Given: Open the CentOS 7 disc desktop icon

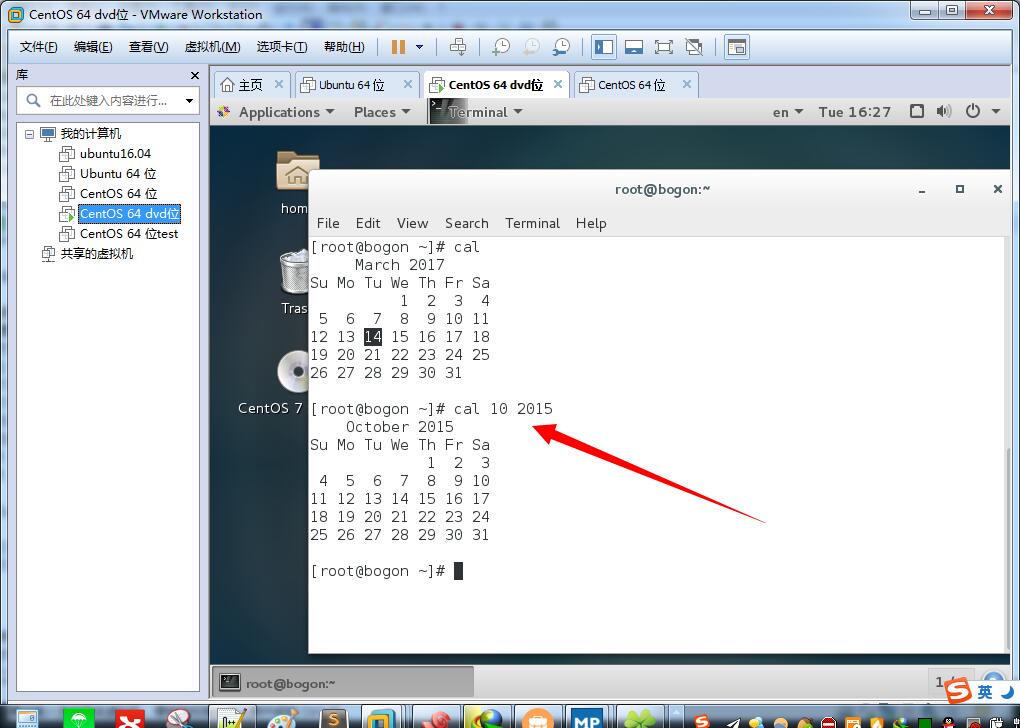Looking at the screenshot, I should [x=273, y=384].
